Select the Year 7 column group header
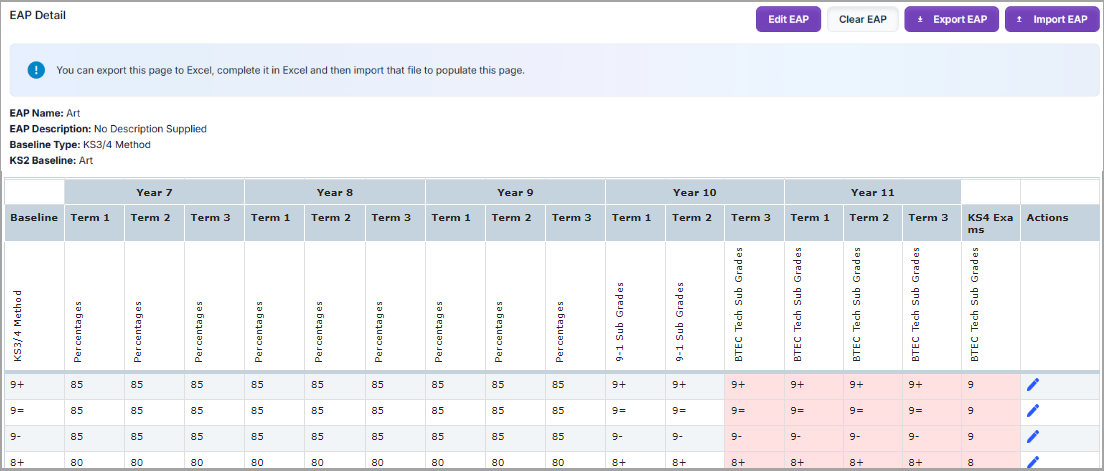Screen dimensions: 1104x471 pos(154,192)
